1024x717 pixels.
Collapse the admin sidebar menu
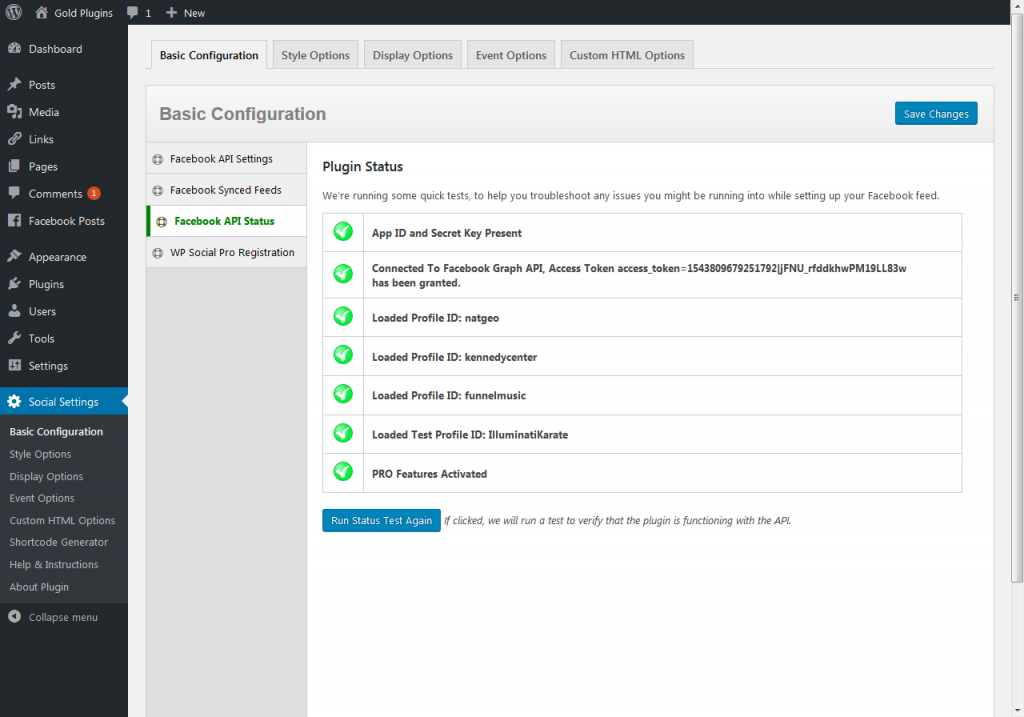(62, 617)
